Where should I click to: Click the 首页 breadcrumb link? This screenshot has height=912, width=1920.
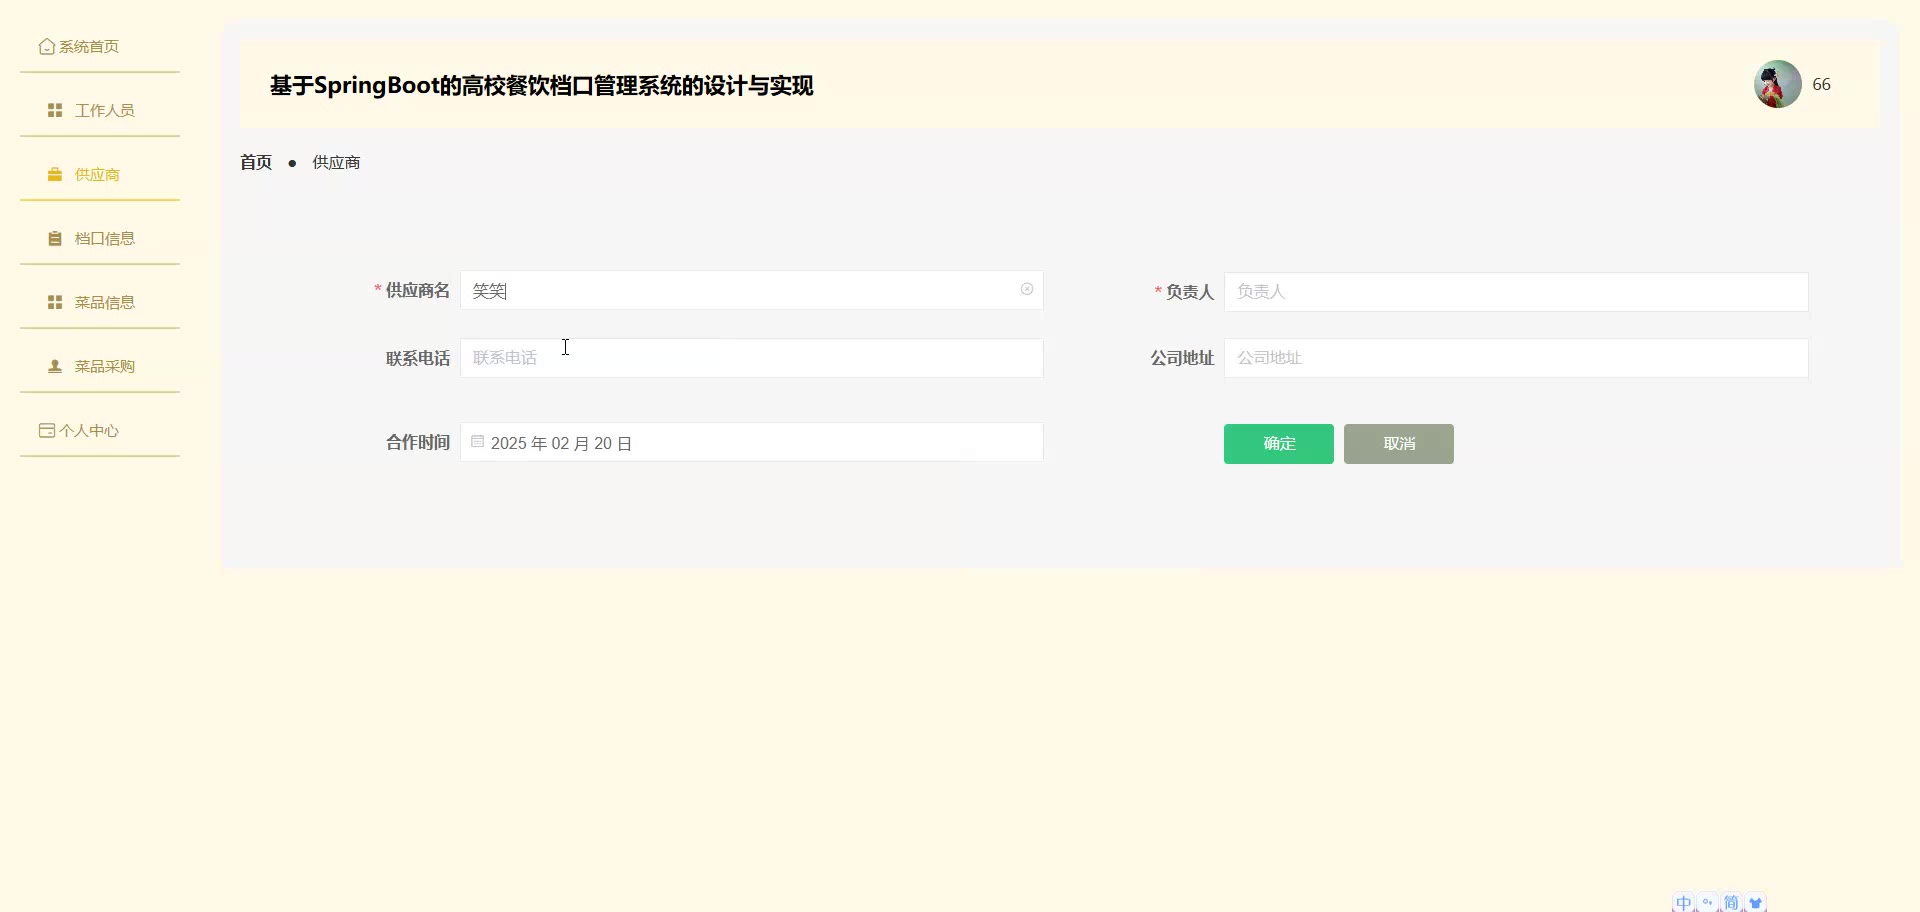click(256, 162)
